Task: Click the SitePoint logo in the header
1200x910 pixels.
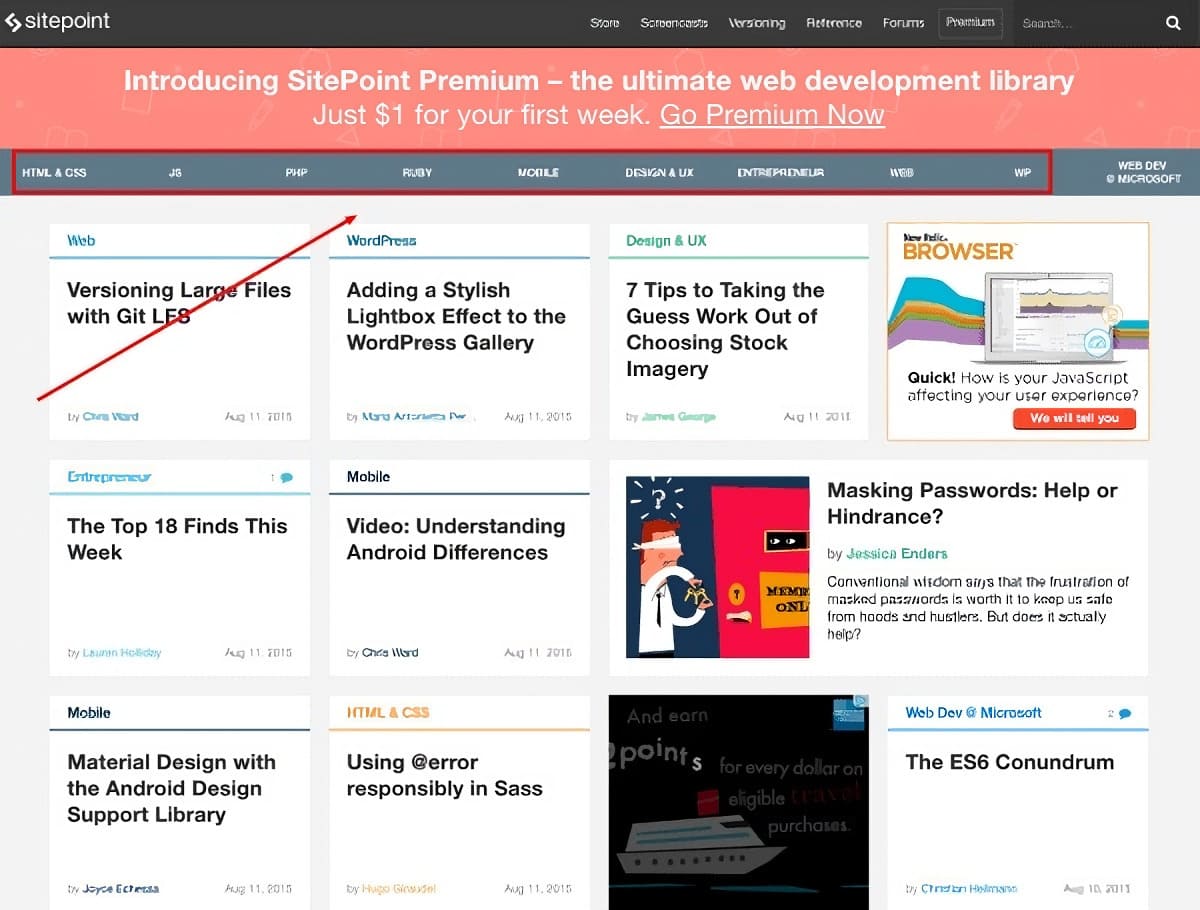Action: [x=58, y=22]
